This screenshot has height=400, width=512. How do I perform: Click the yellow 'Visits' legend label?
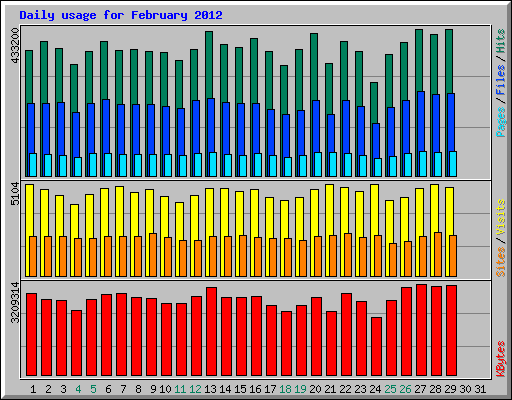click(x=501, y=218)
